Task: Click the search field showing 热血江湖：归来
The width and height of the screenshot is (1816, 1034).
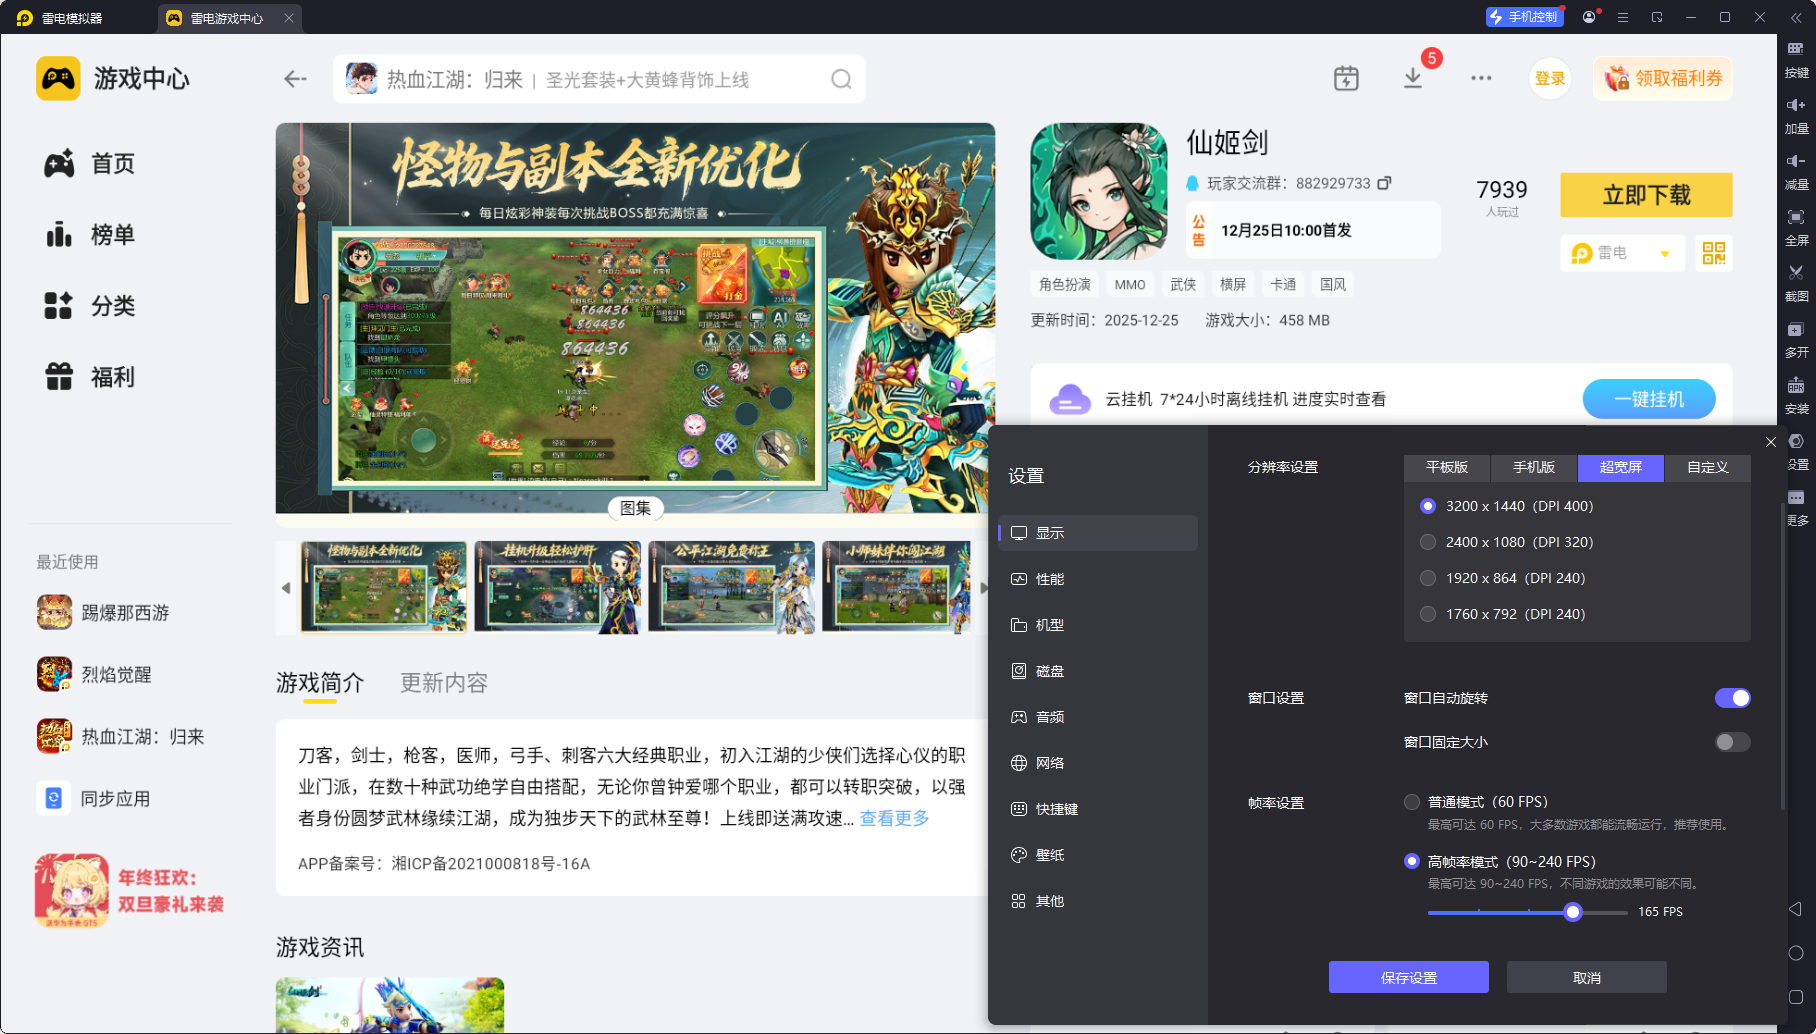Action: tap(599, 79)
